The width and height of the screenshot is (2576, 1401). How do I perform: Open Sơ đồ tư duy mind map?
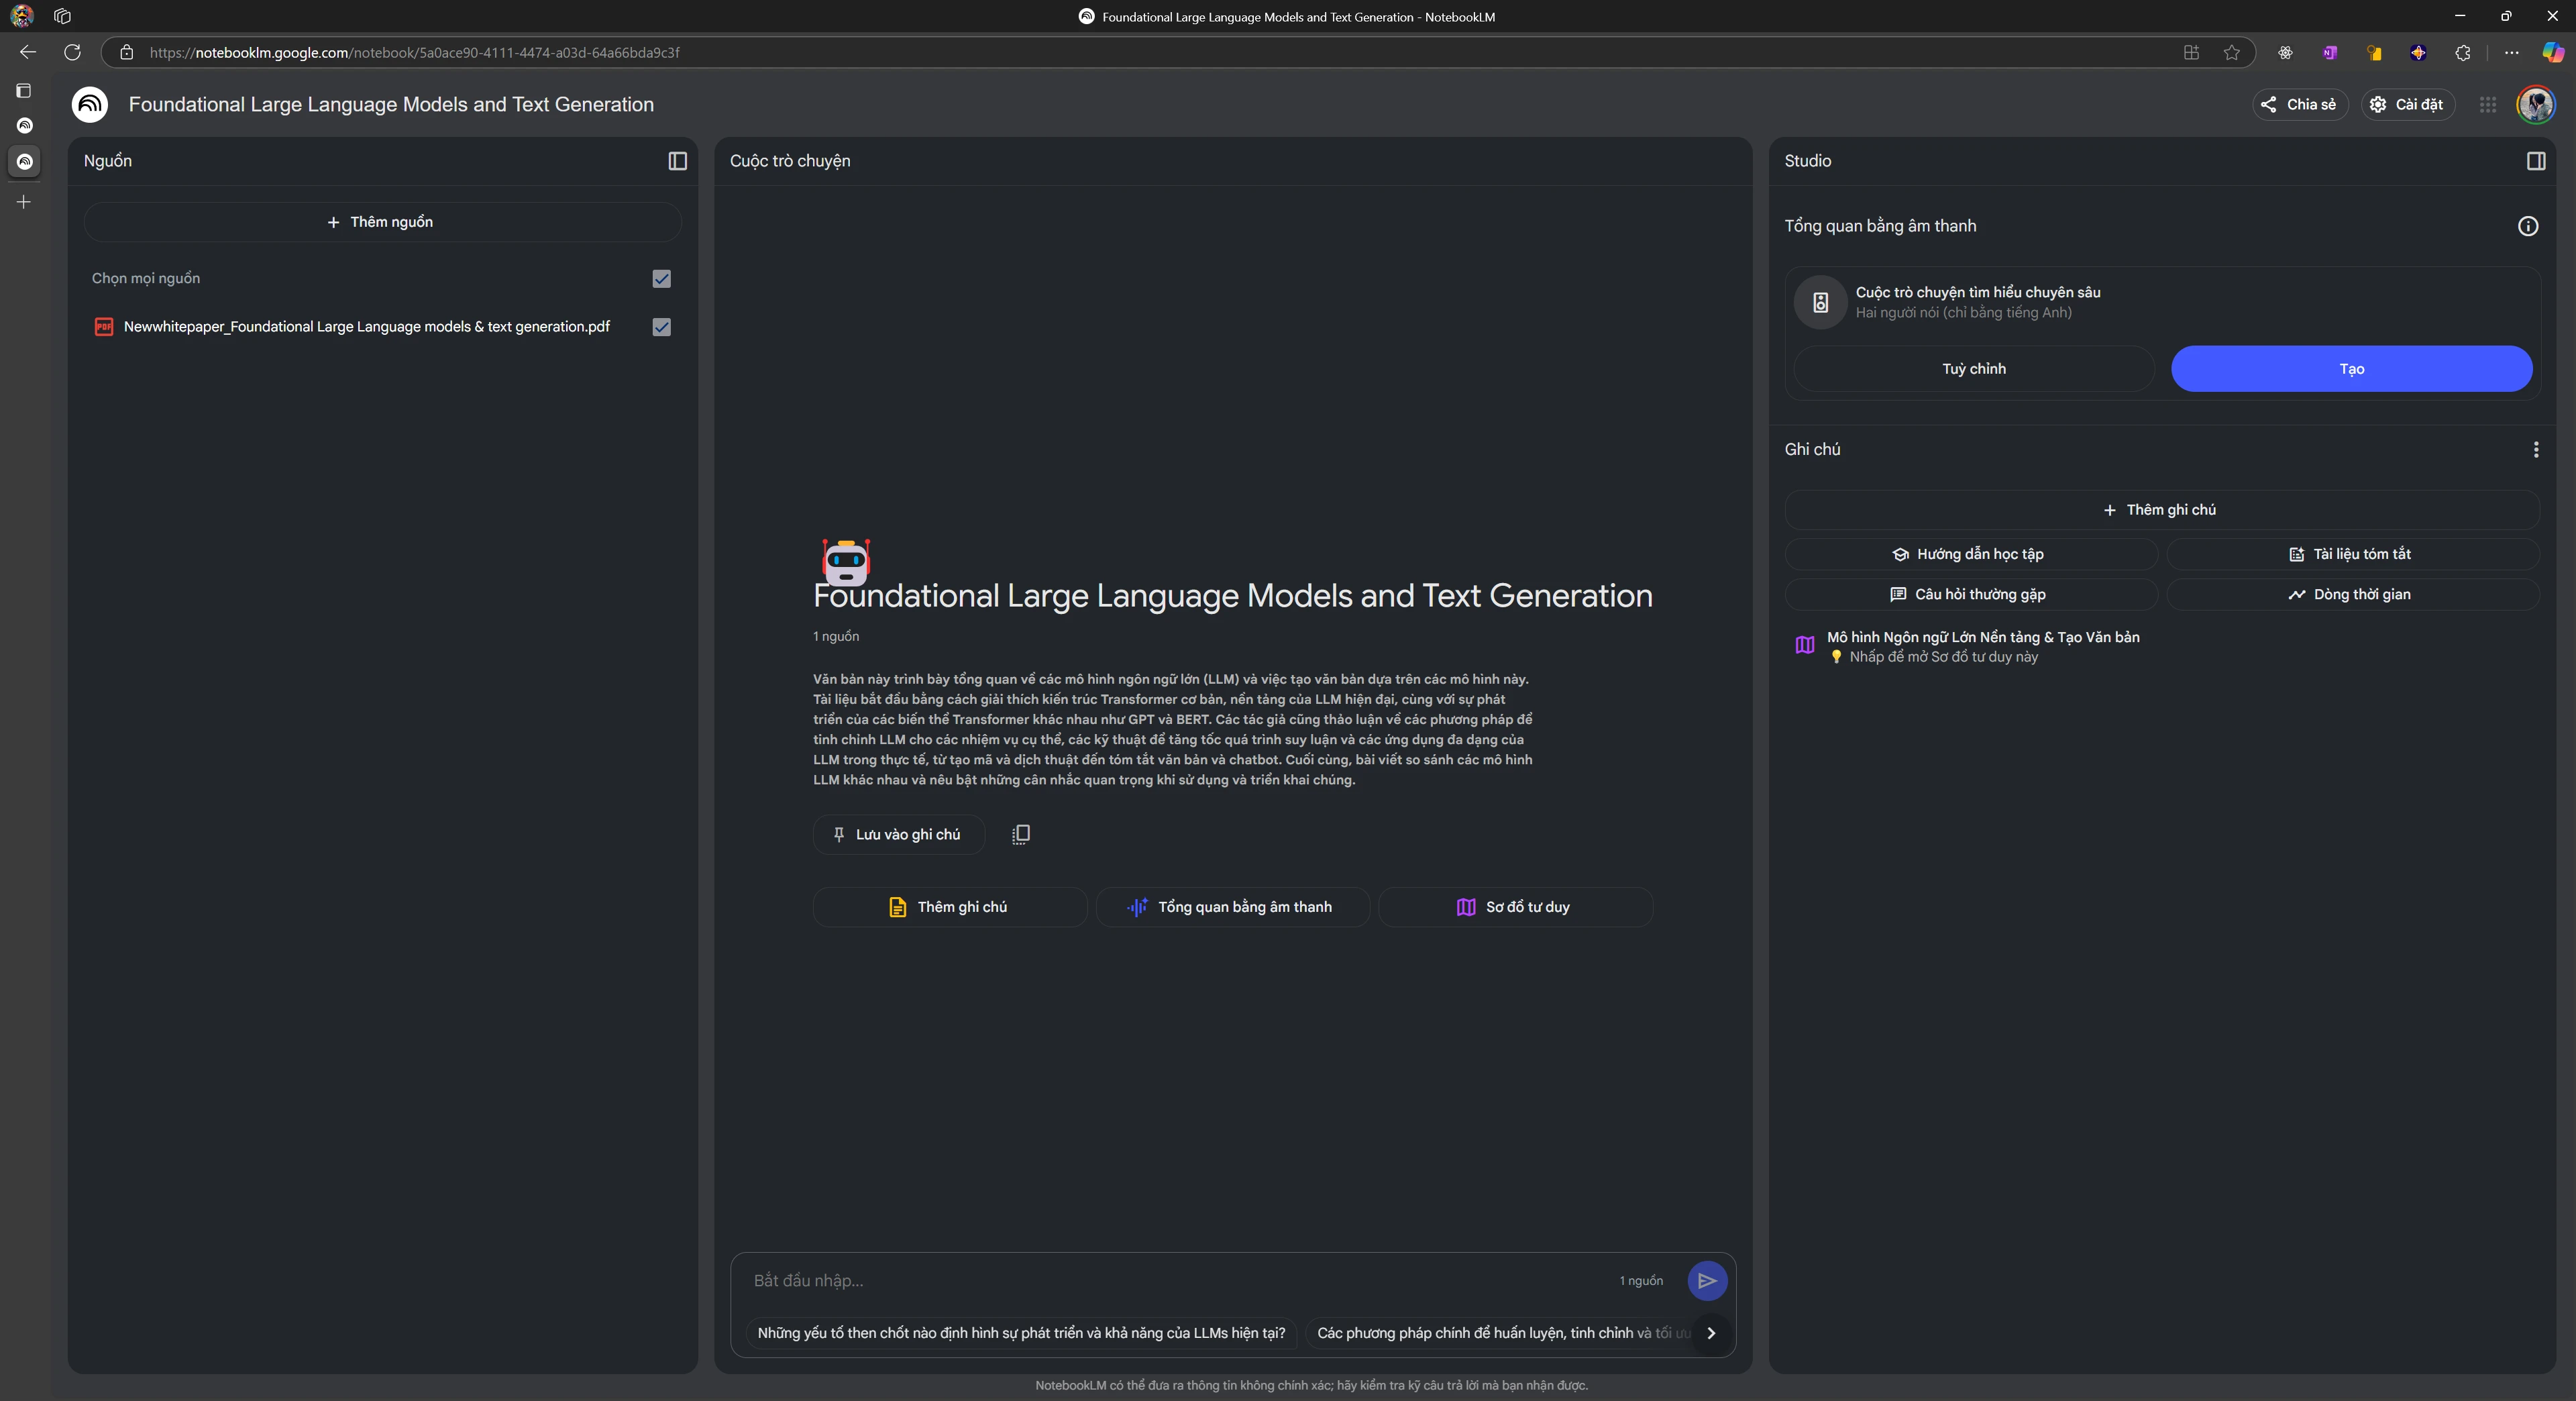point(1515,907)
